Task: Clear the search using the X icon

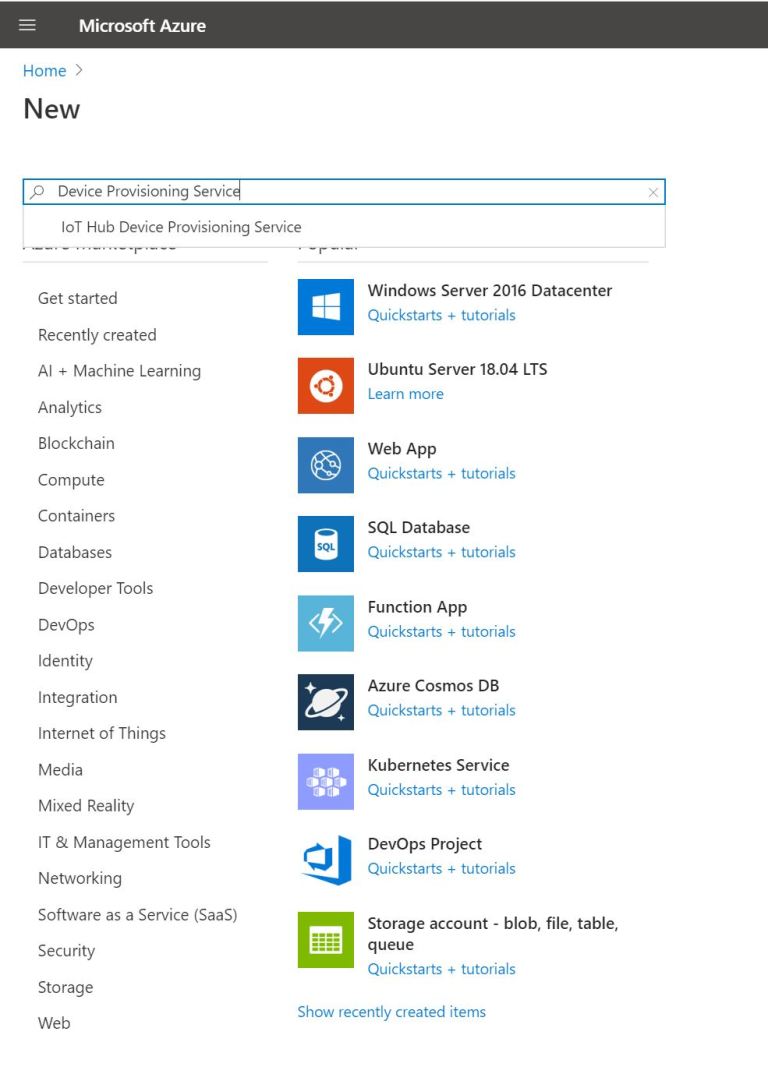Action: point(653,191)
